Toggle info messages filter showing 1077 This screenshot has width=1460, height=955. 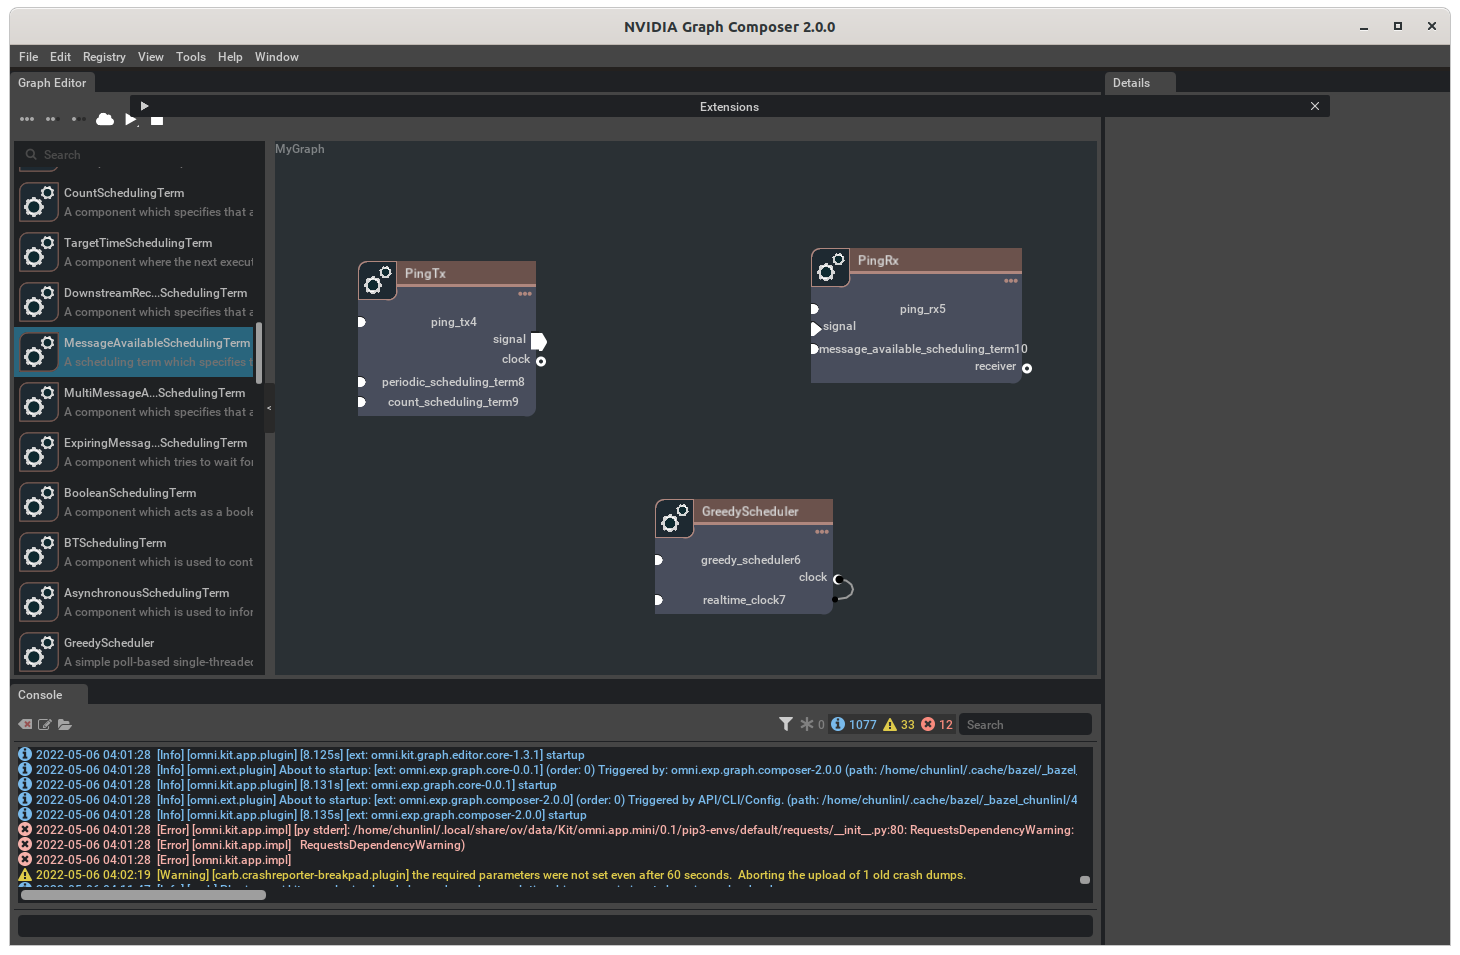[x=854, y=725]
